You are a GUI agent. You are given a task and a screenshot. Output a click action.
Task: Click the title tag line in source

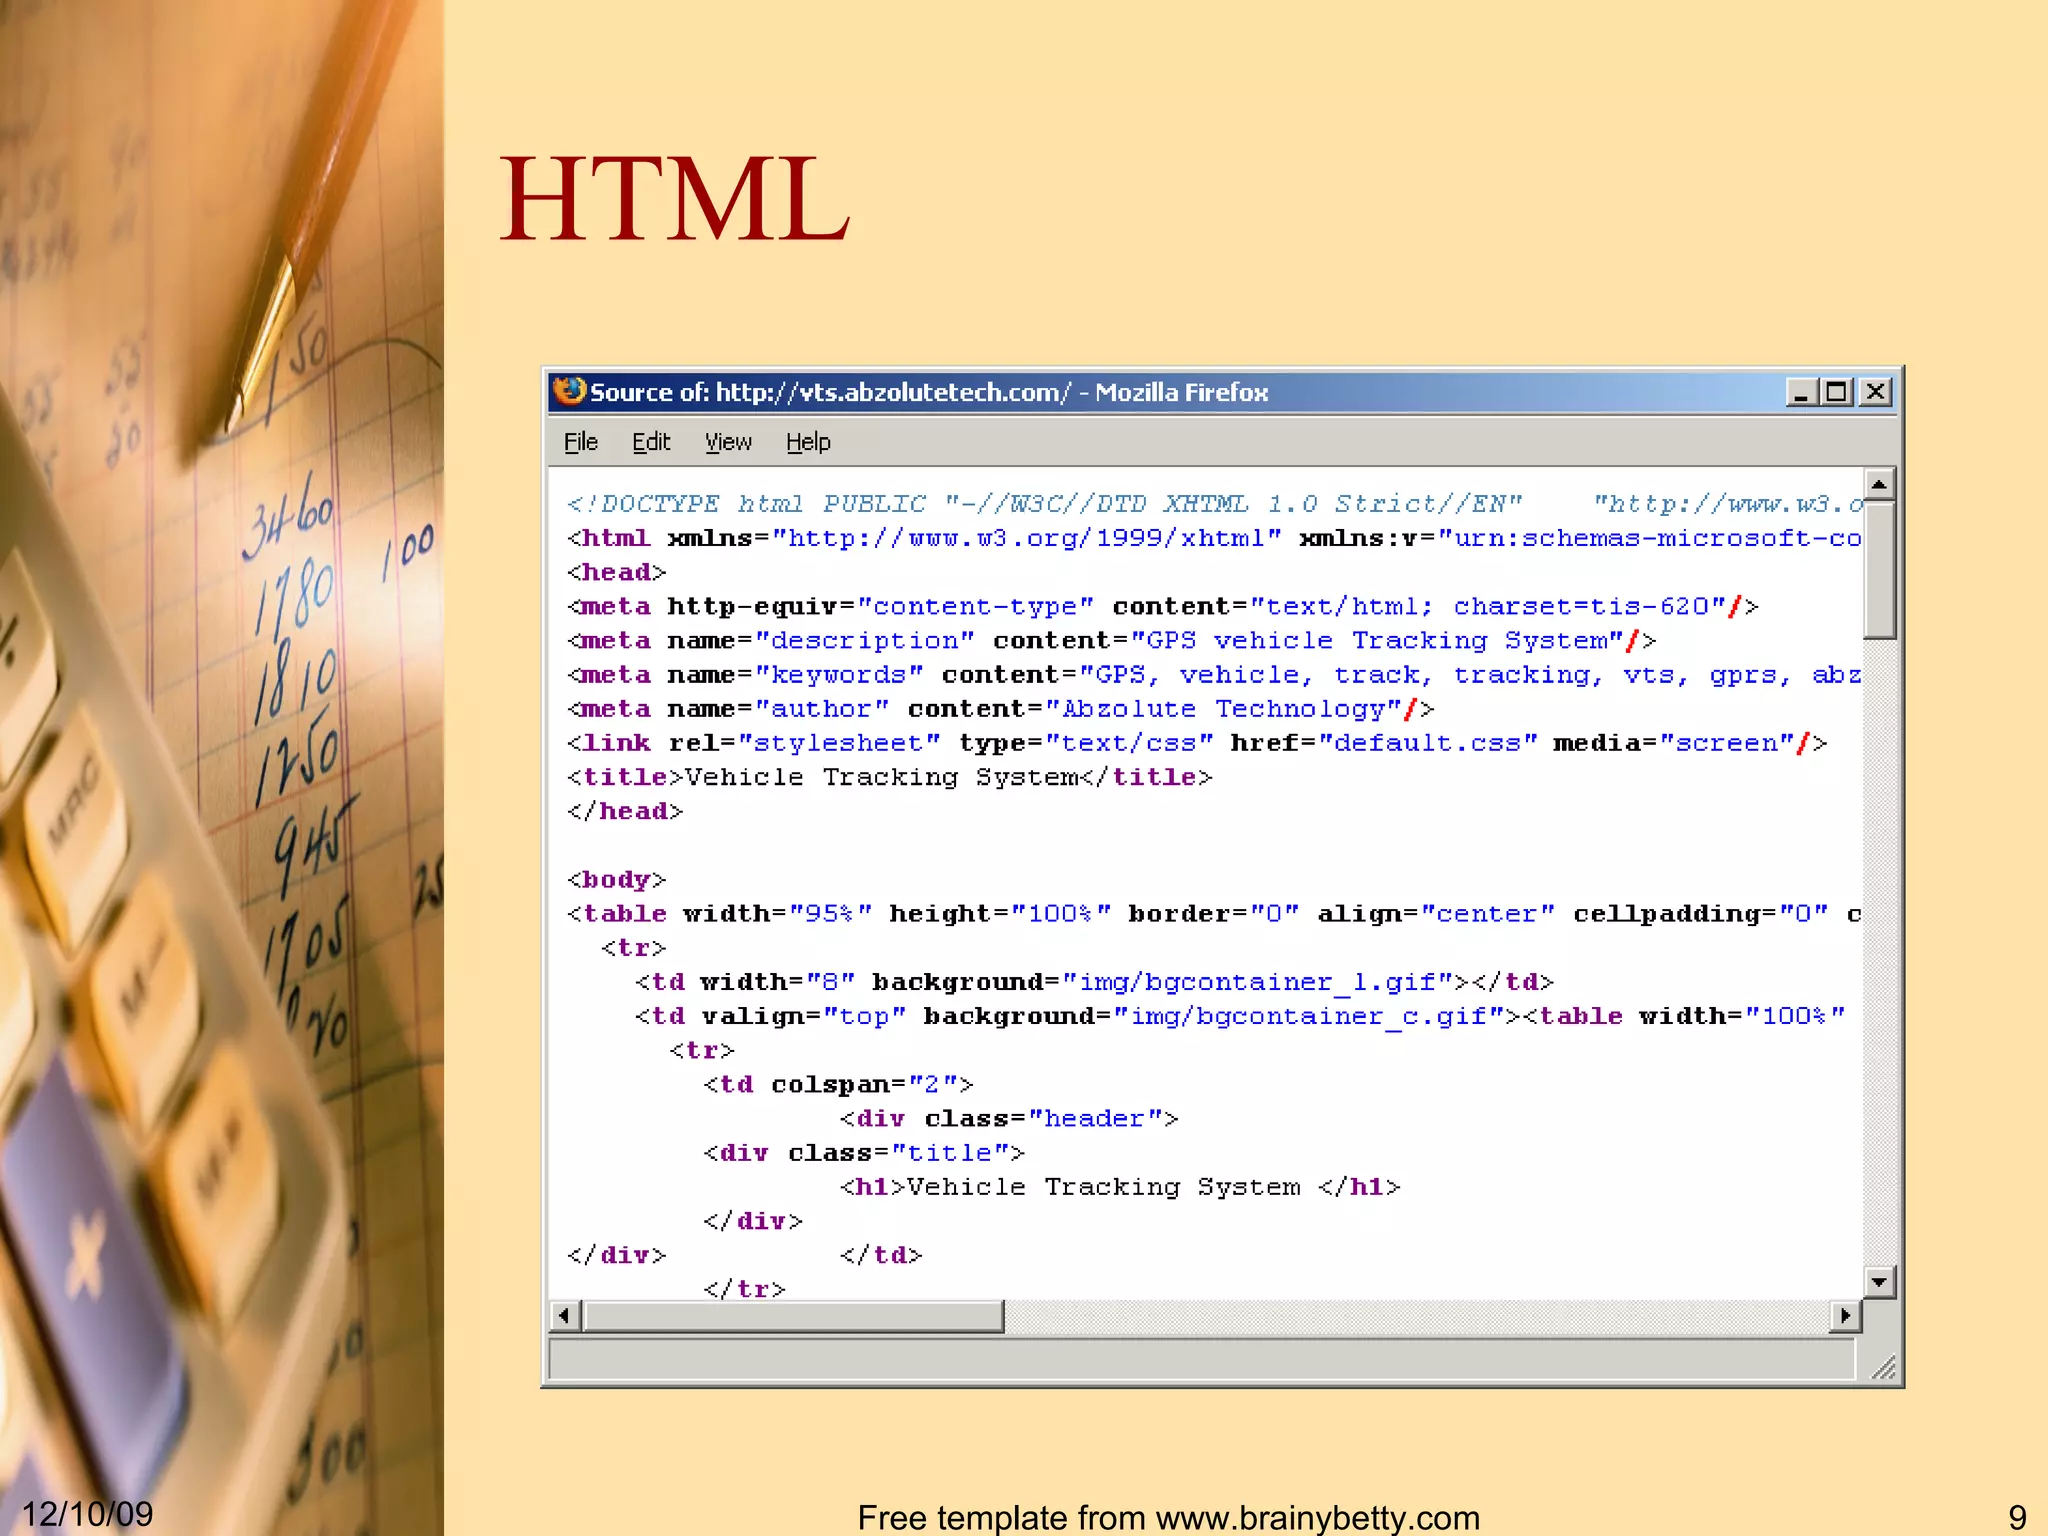889,777
